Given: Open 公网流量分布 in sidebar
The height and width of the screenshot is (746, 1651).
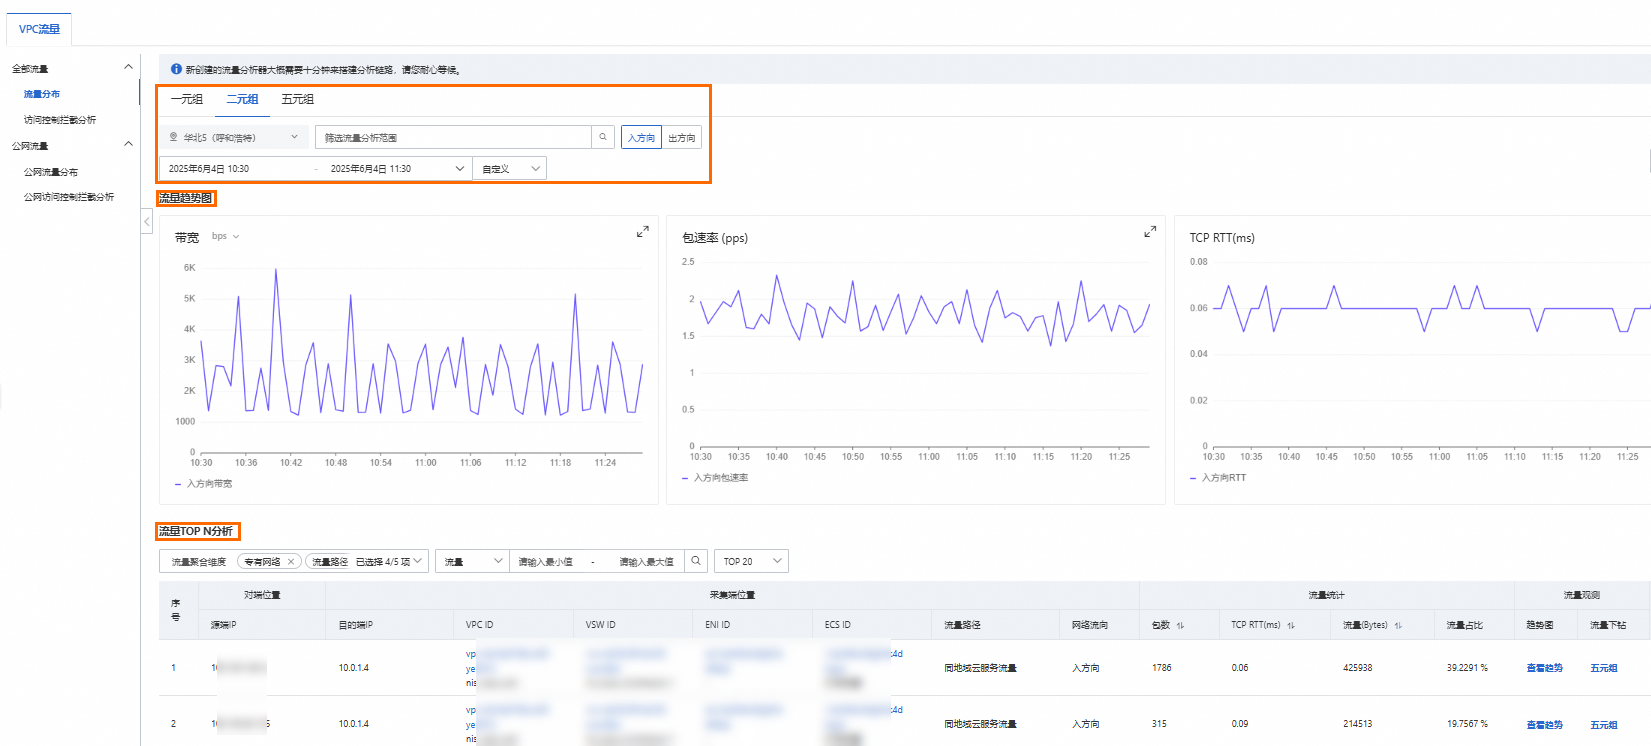Looking at the screenshot, I should pyautogui.click(x=51, y=172).
